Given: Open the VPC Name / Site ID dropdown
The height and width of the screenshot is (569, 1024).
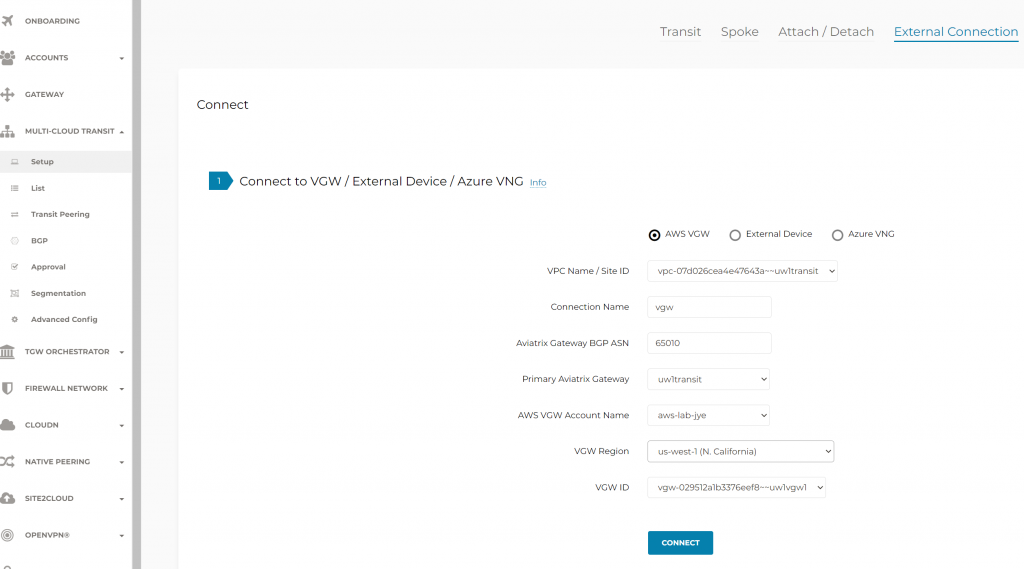Looking at the screenshot, I should 743,271.
